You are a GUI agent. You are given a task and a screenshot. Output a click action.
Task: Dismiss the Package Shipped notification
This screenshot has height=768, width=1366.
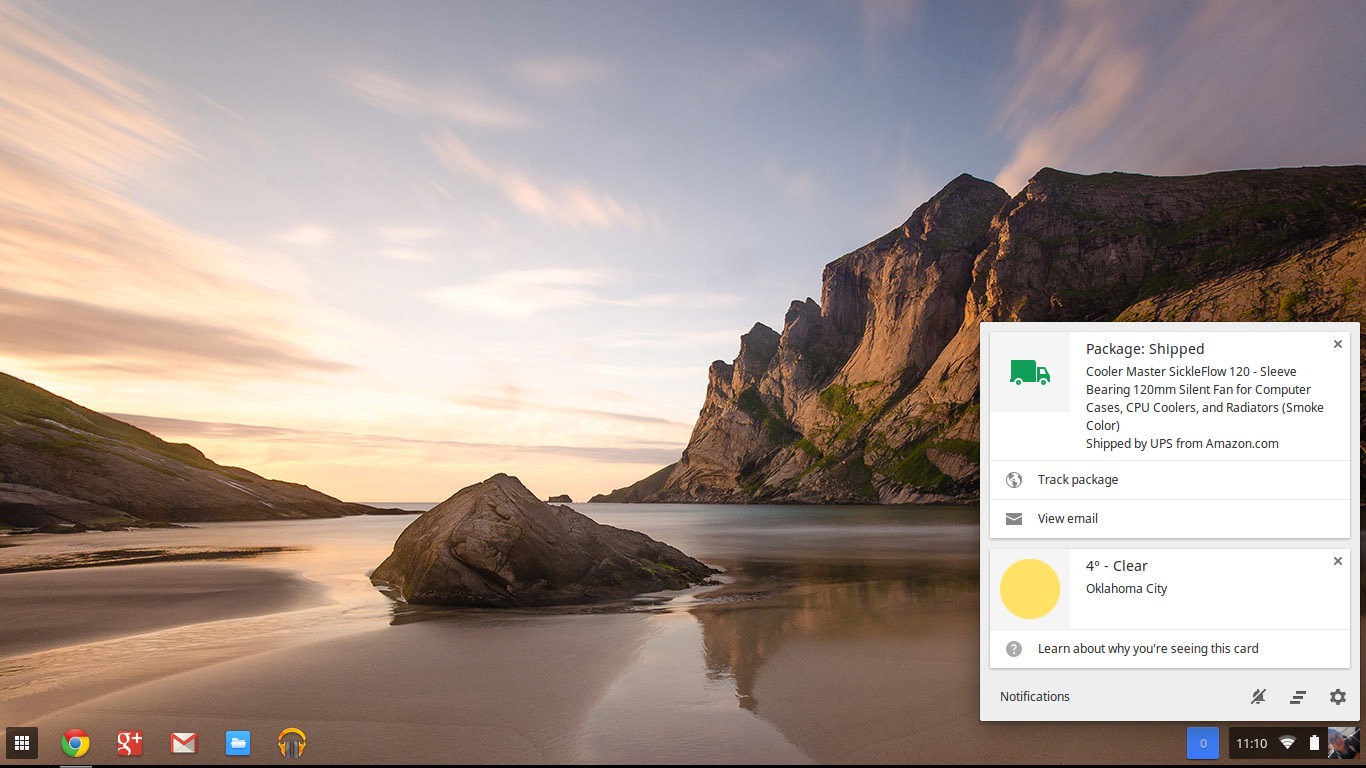click(1337, 344)
